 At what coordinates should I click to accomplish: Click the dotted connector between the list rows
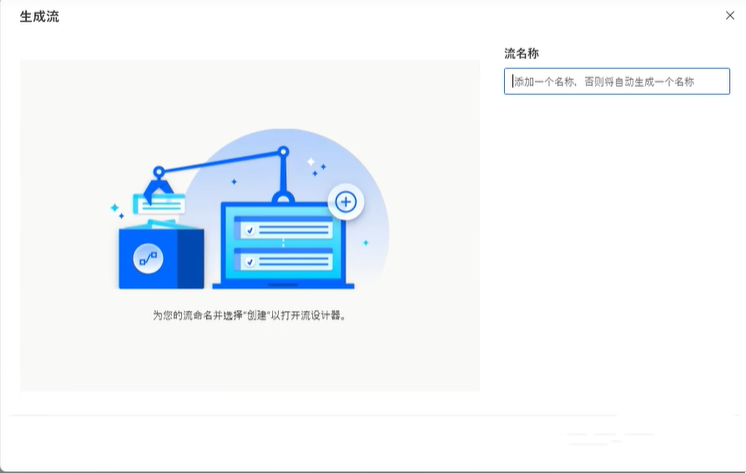(x=283, y=245)
